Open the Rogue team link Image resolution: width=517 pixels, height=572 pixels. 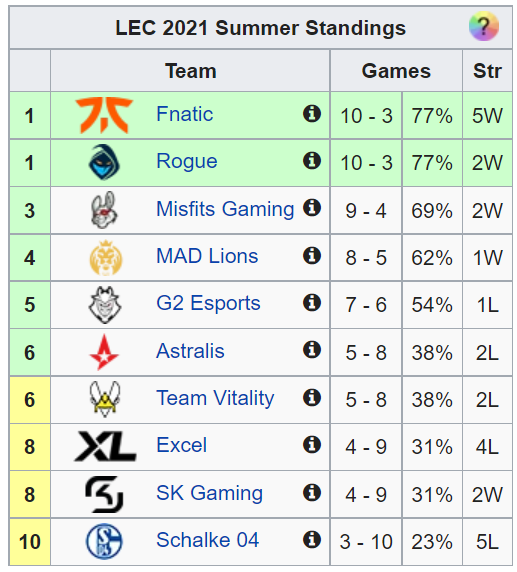pyautogui.click(x=187, y=162)
